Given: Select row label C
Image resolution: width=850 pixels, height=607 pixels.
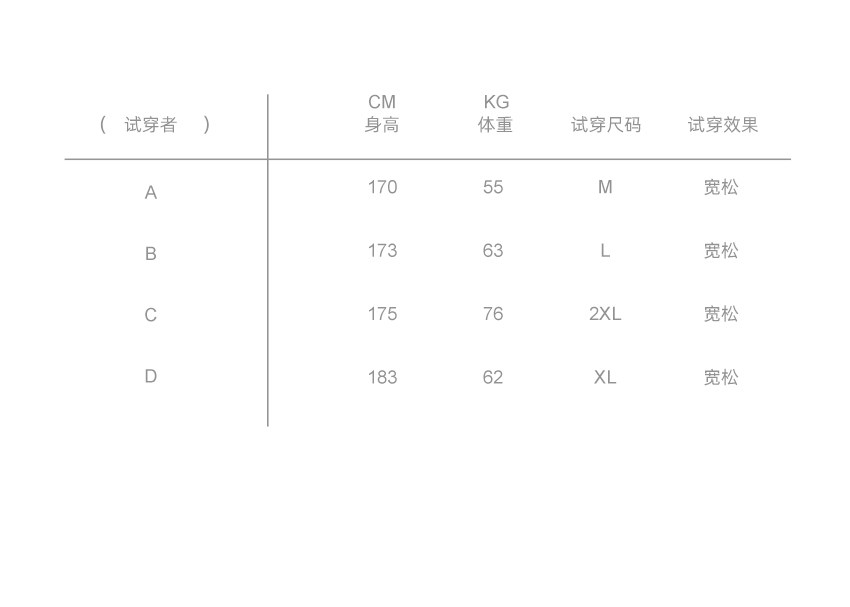Looking at the screenshot, I should [151, 315].
